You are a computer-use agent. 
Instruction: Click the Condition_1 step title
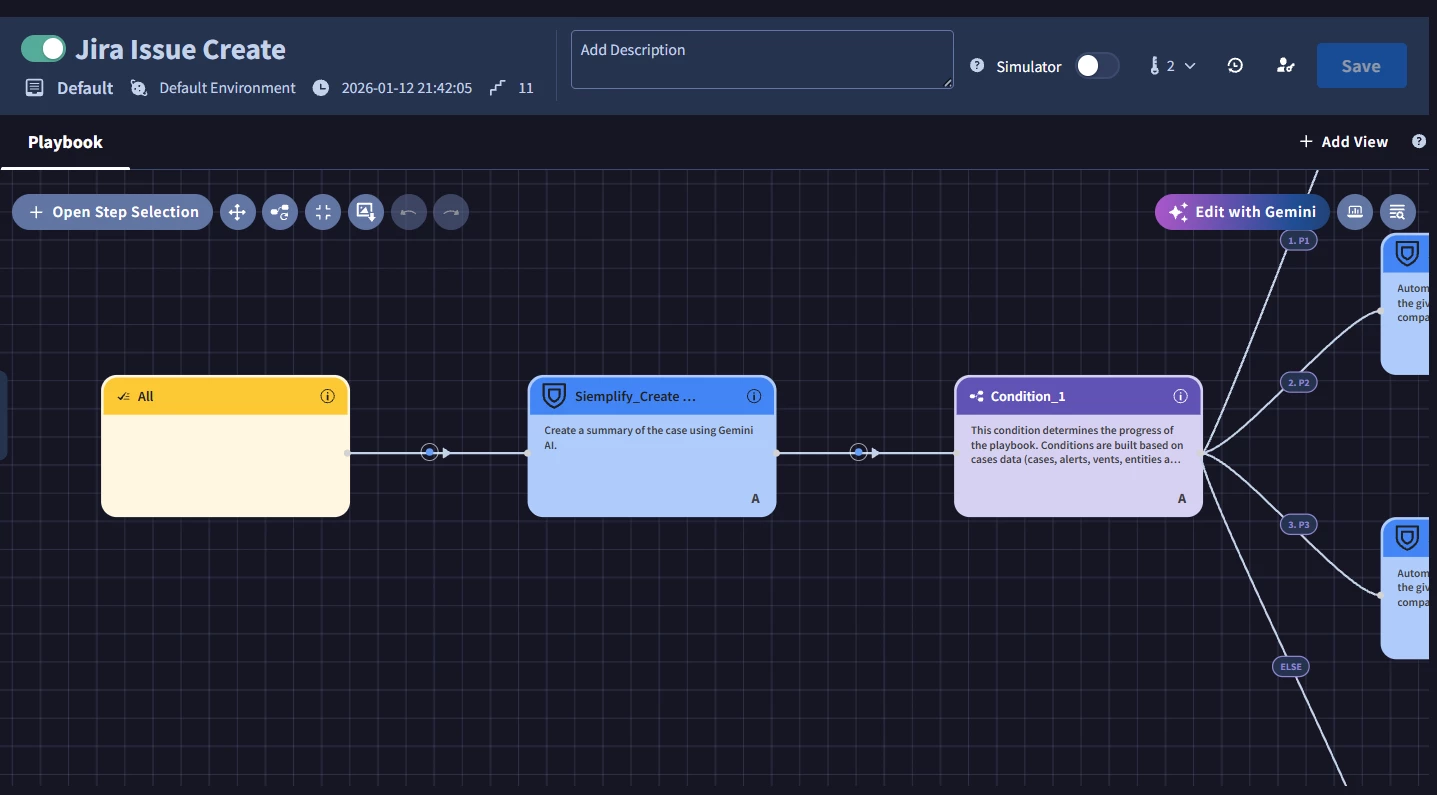coord(1028,397)
